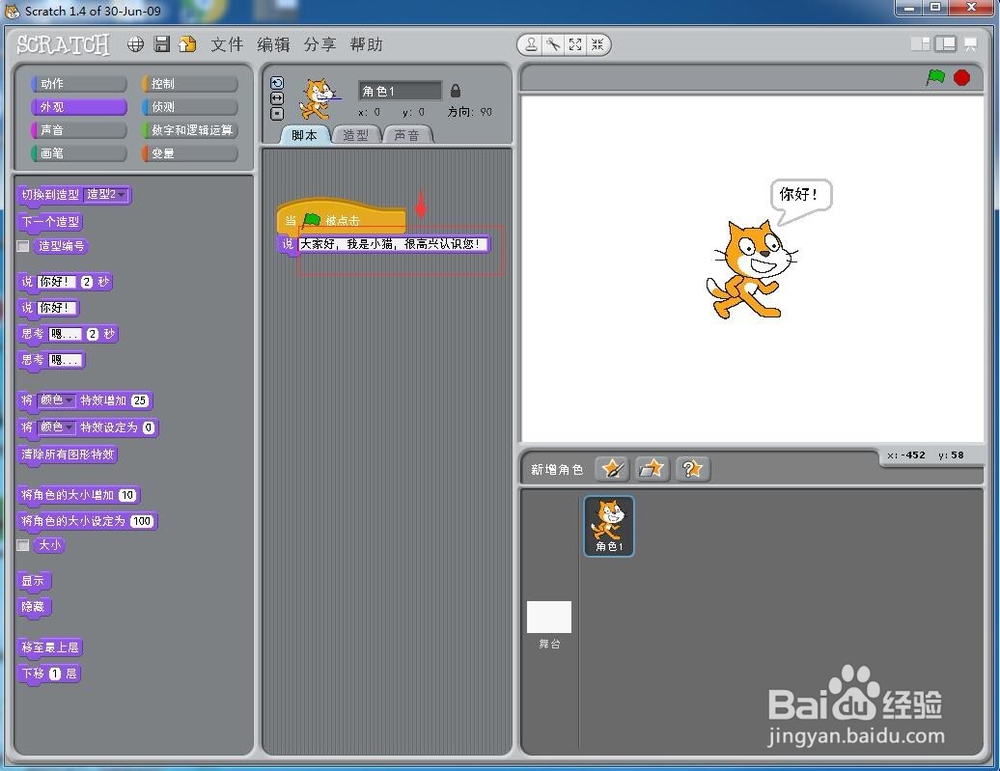The image size is (1000, 771).
Task: Click the 下移 1 层 block
Action: [49, 674]
